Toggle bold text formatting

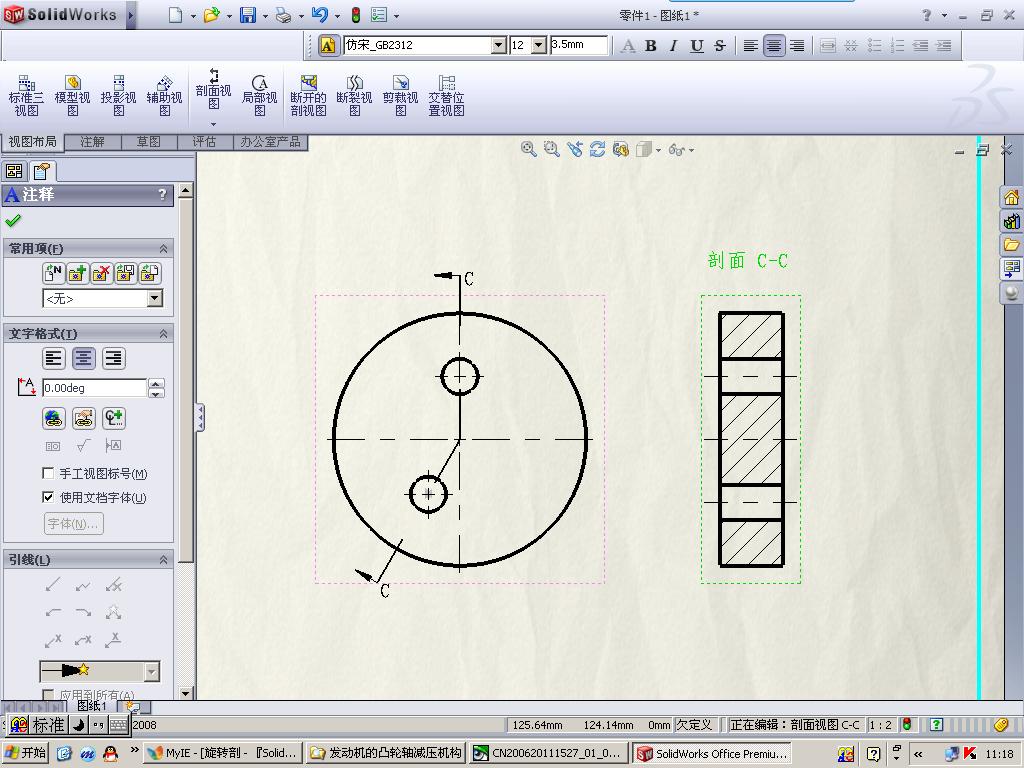coord(650,46)
